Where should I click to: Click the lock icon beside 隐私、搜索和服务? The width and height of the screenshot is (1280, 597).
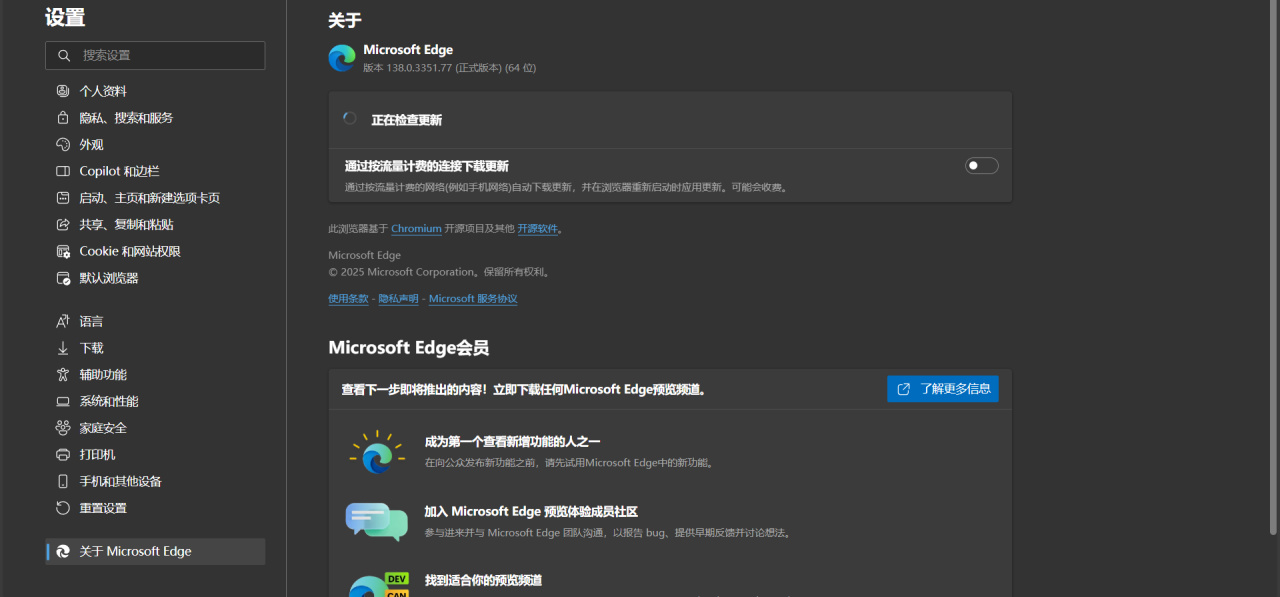coord(63,118)
